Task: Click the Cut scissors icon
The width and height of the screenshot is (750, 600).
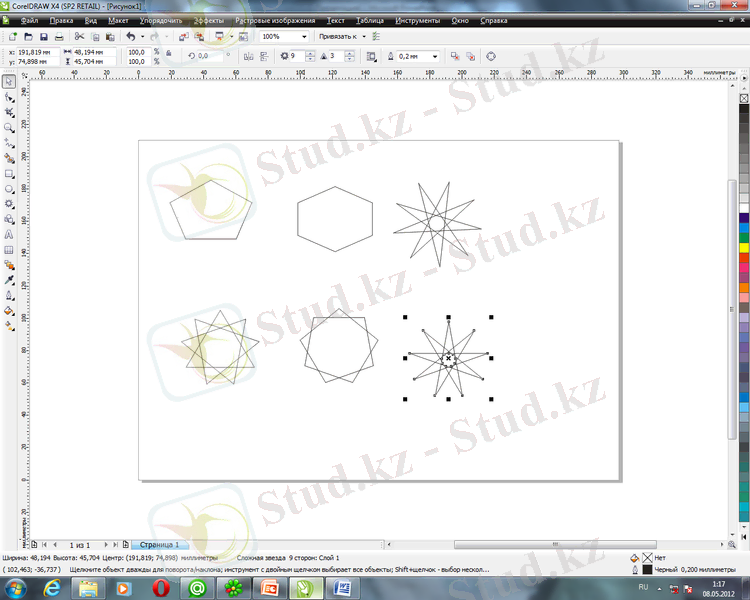Action: [x=79, y=36]
